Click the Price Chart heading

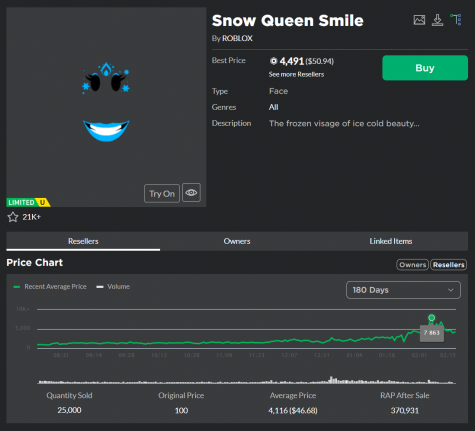[35, 263]
